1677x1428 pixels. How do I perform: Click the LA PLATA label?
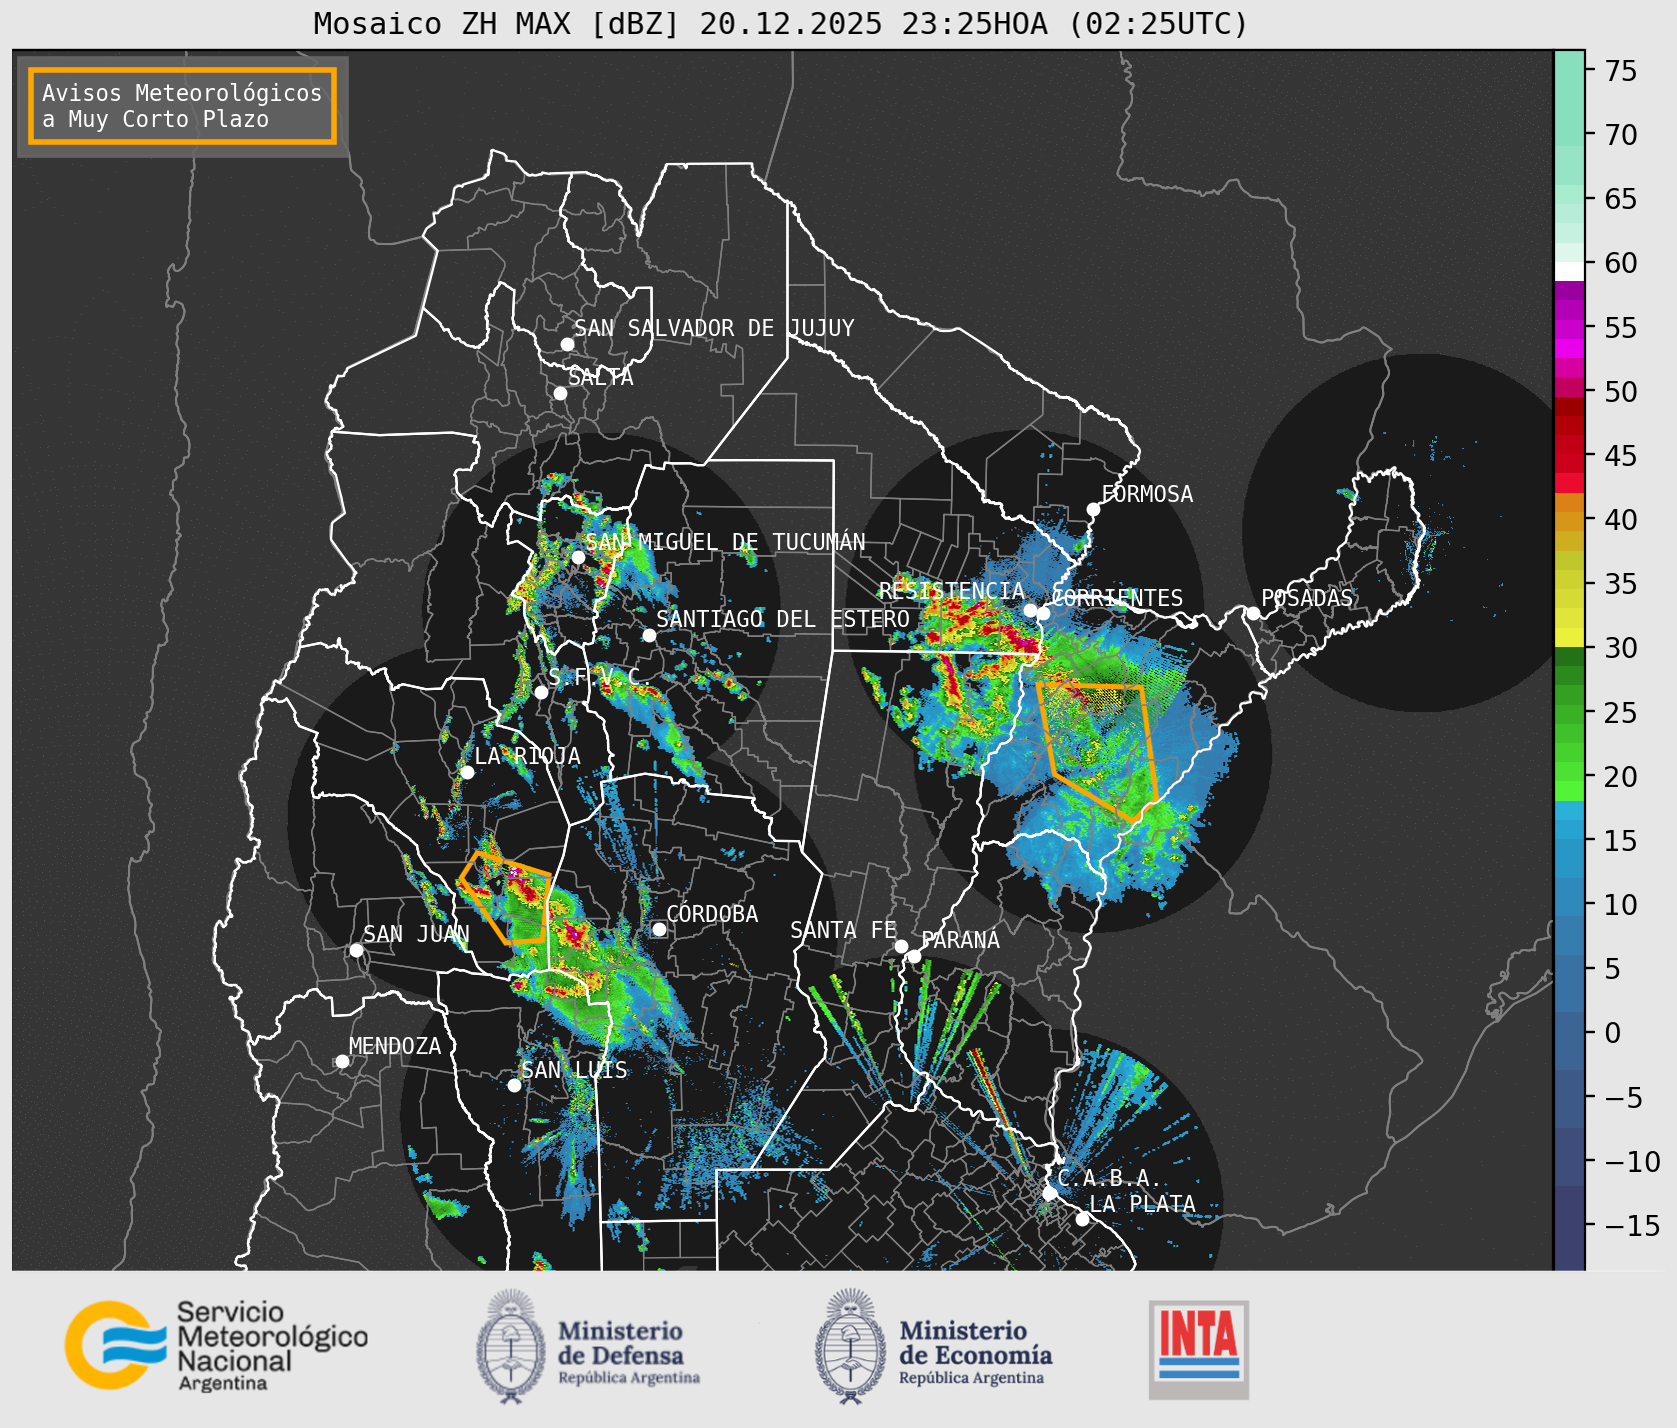1142,1204
